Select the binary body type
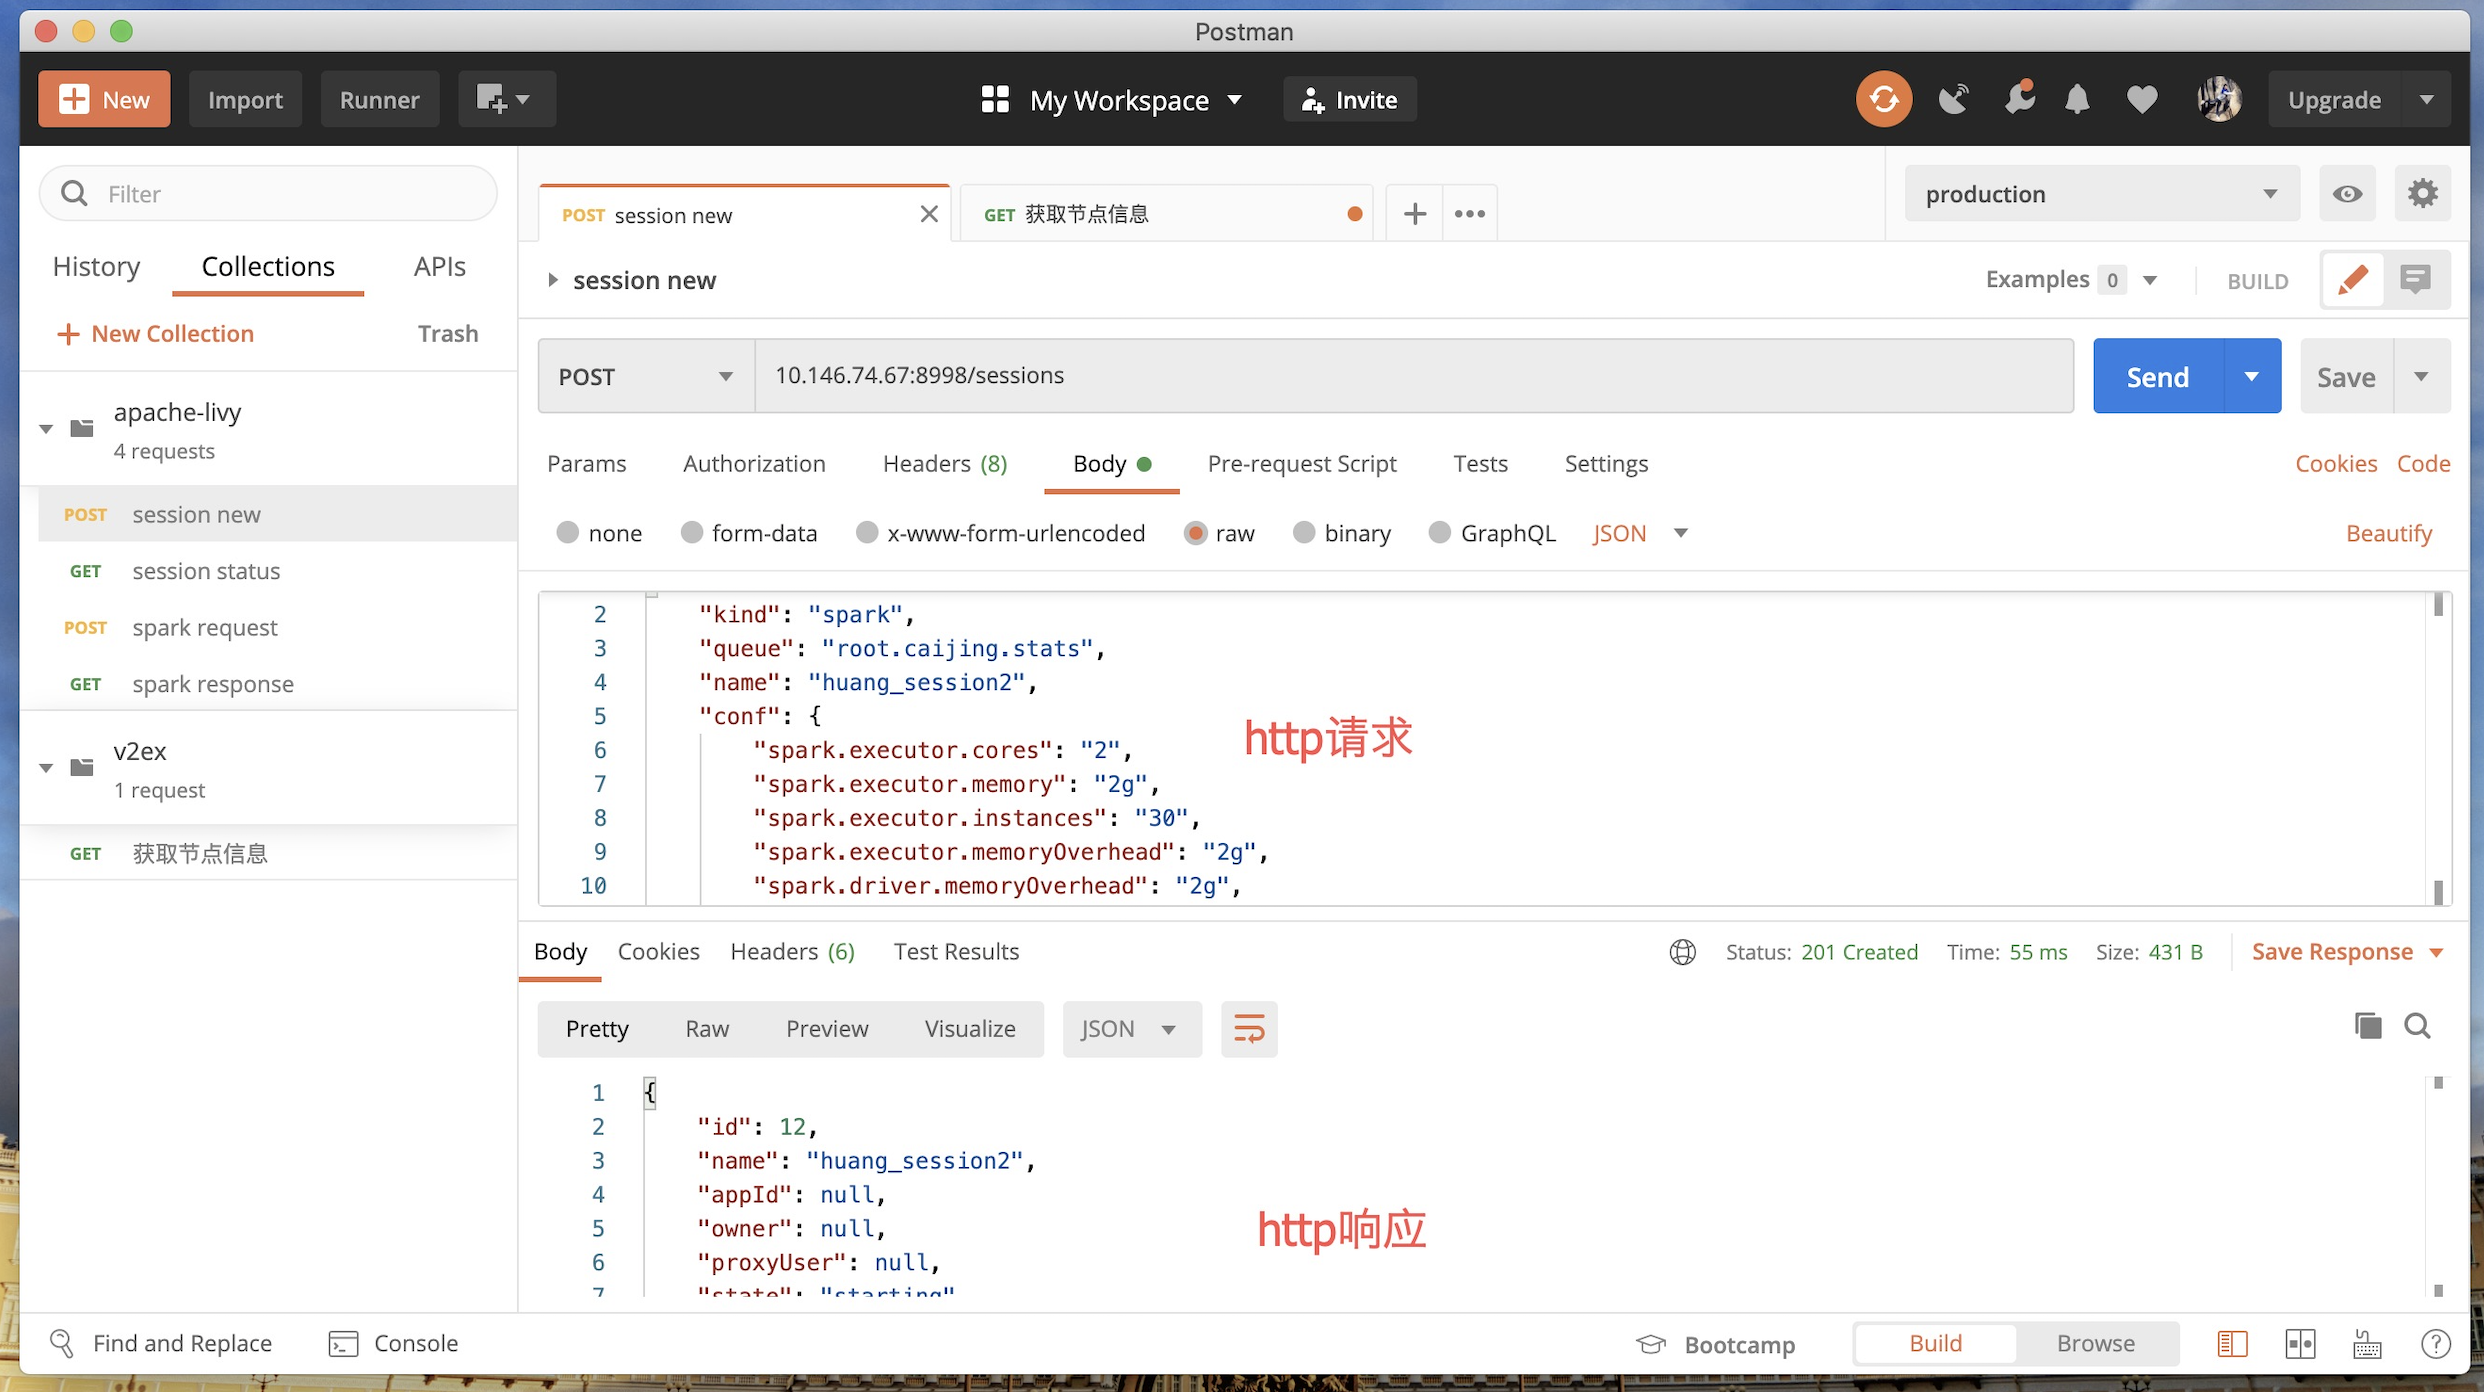 point(1303,533)
